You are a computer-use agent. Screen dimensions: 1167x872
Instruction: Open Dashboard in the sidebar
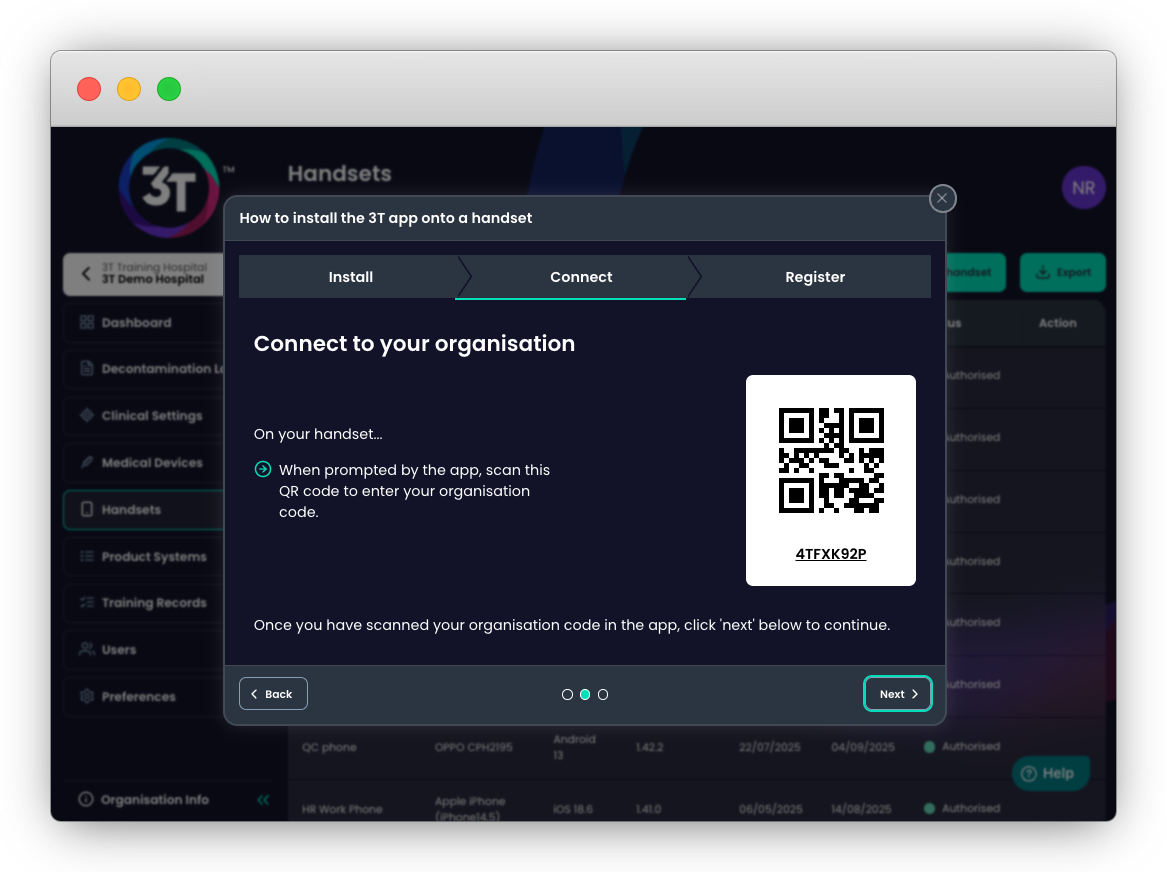pyautogui.click(x=143, y=322)
